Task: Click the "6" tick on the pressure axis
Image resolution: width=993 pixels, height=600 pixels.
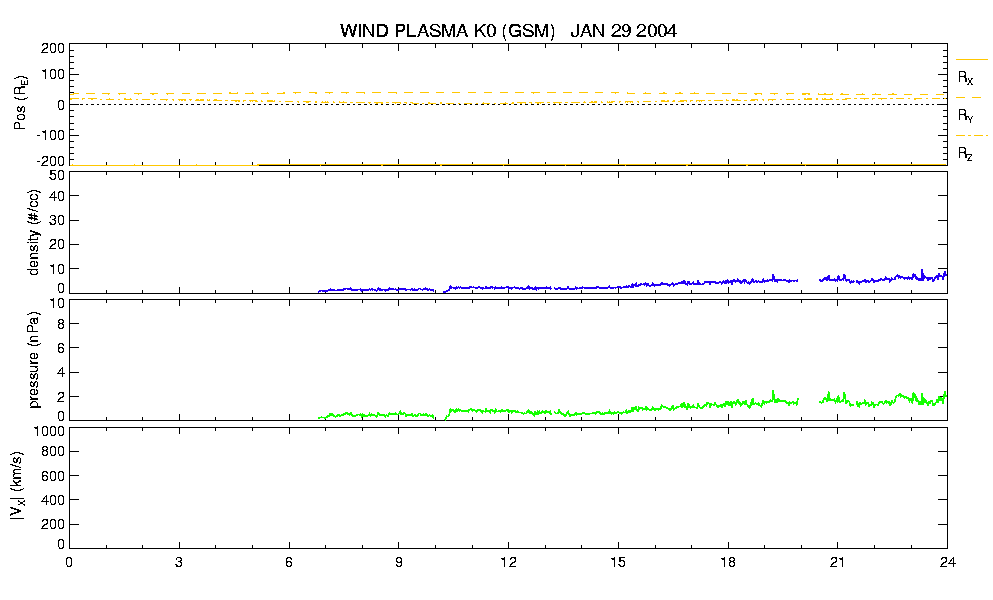Action: [61, 348]
